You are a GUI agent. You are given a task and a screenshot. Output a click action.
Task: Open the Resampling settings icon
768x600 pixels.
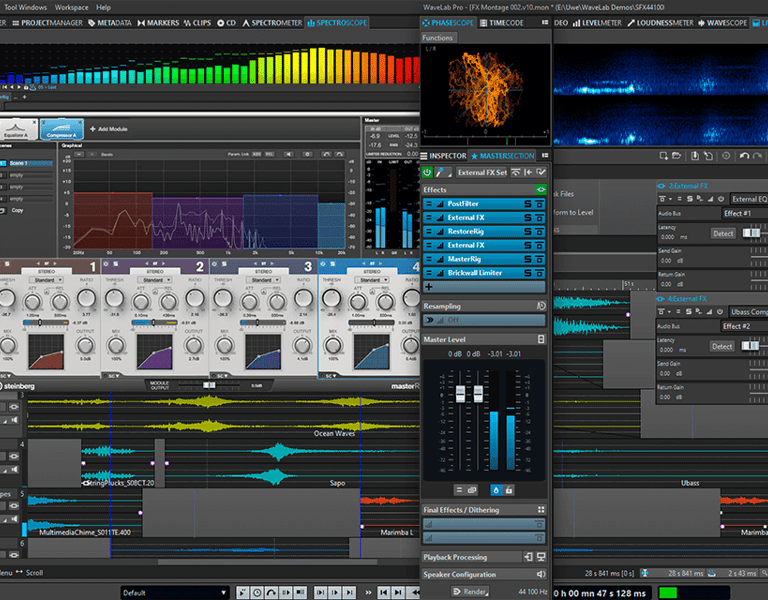[541, 306]
